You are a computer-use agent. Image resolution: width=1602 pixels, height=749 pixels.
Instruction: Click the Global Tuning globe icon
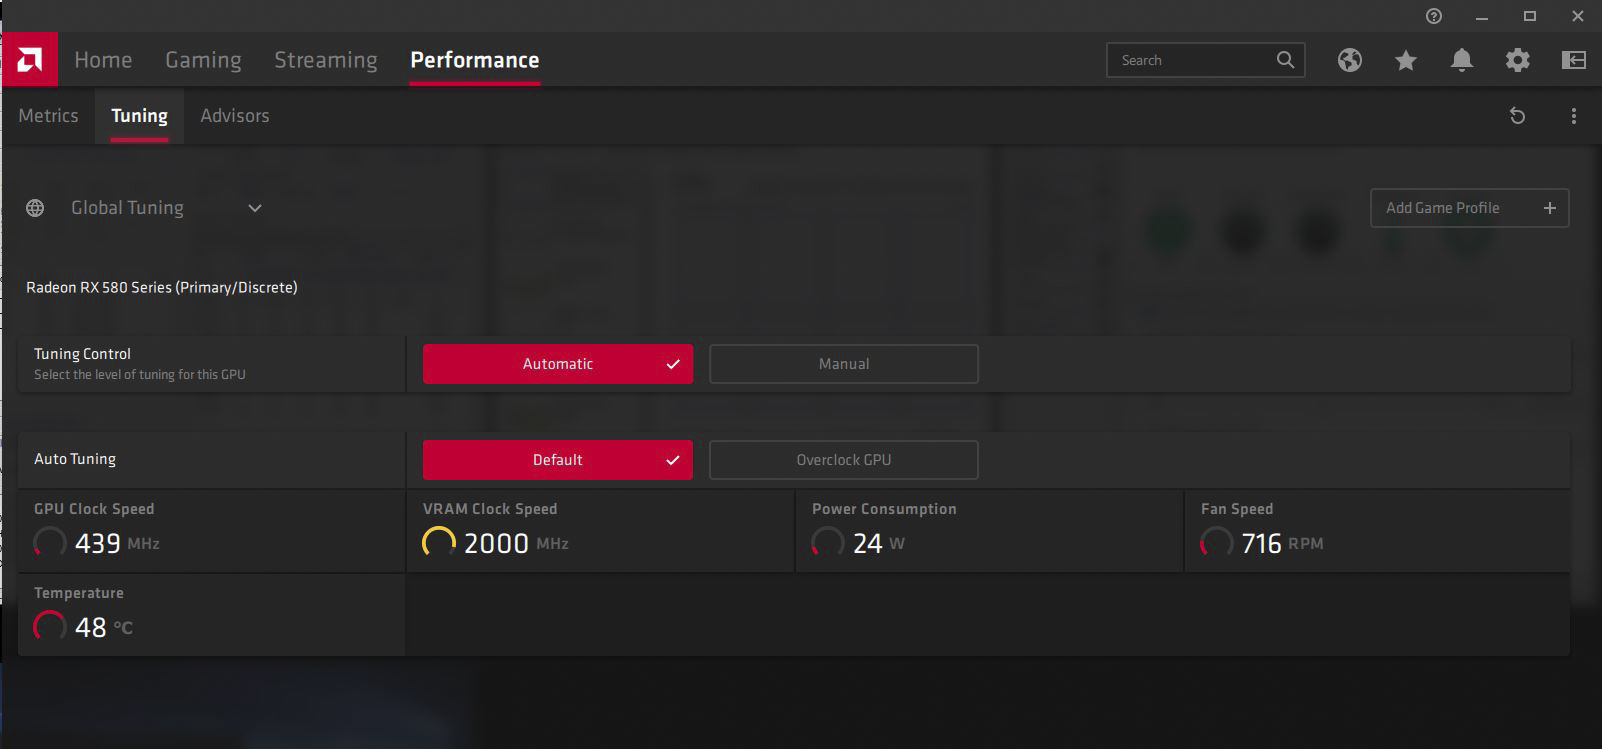coord(35,208)
